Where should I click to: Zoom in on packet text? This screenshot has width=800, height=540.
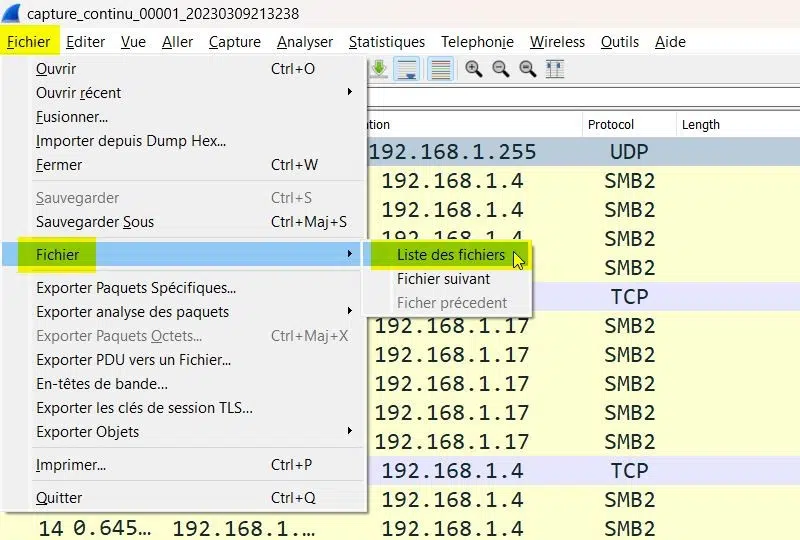473,69
